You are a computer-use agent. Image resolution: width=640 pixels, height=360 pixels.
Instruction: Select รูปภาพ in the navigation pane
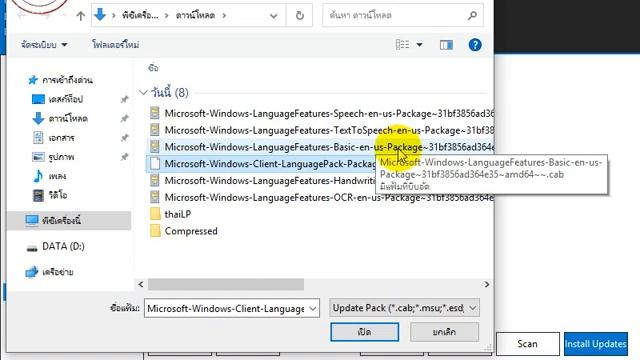pyautogui.click(x=61, y=157)
